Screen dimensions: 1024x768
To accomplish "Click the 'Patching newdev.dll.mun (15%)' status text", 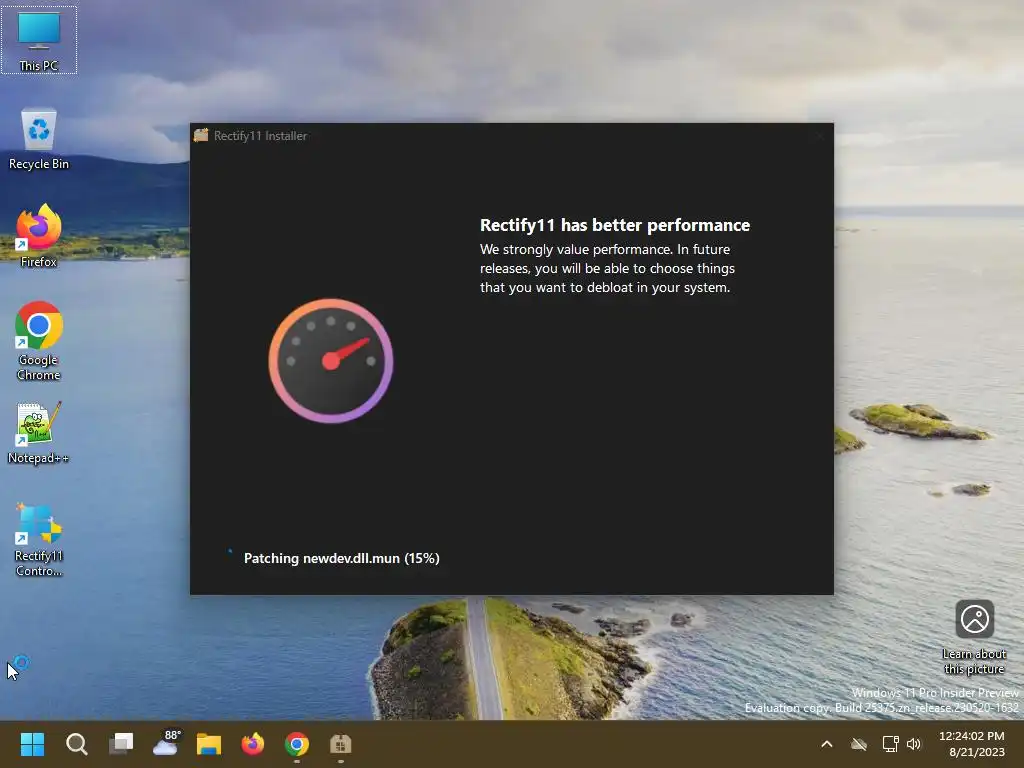I will (342, 558).
